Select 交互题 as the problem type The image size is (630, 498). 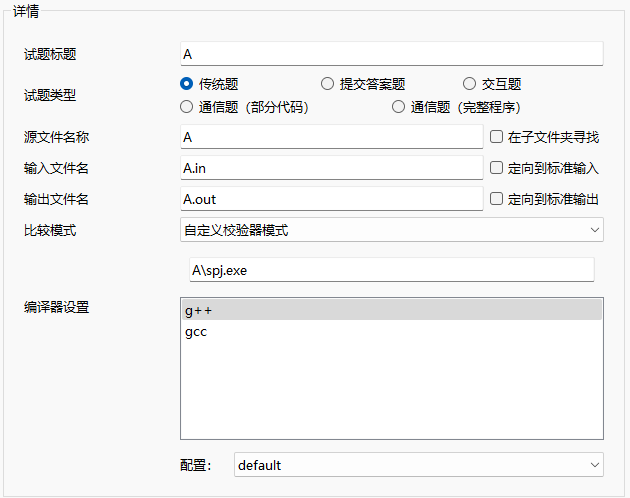(x=469, y=84)
